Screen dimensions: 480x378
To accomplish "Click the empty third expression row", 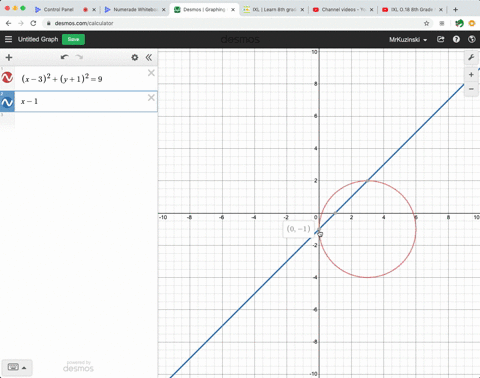I will [x=79, y=121].
